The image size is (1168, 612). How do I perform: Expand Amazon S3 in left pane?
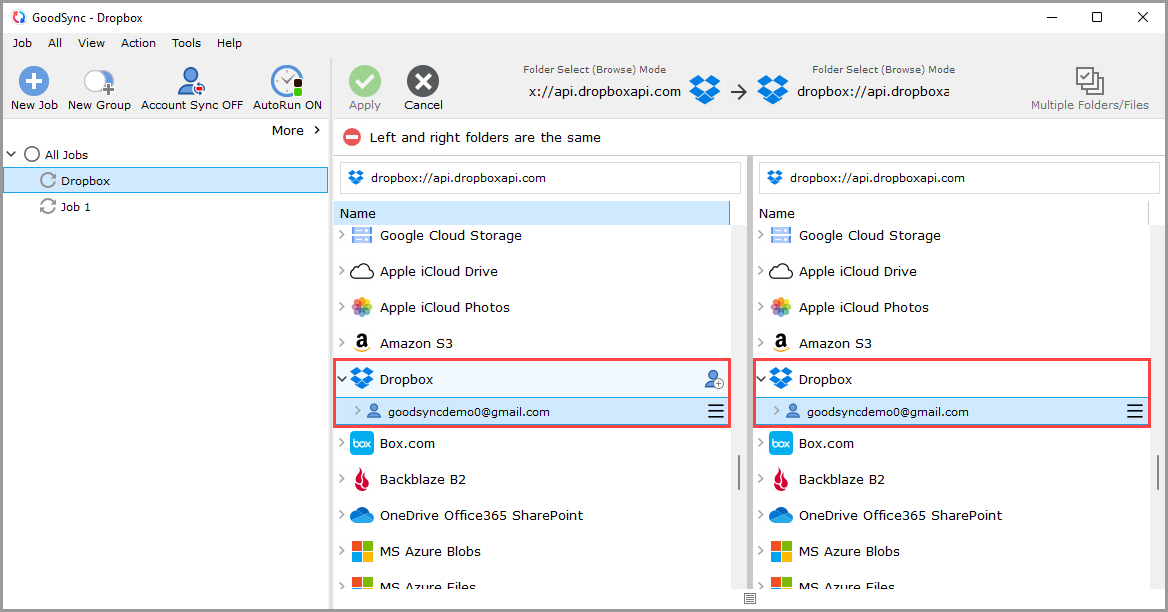click(342, 342)
